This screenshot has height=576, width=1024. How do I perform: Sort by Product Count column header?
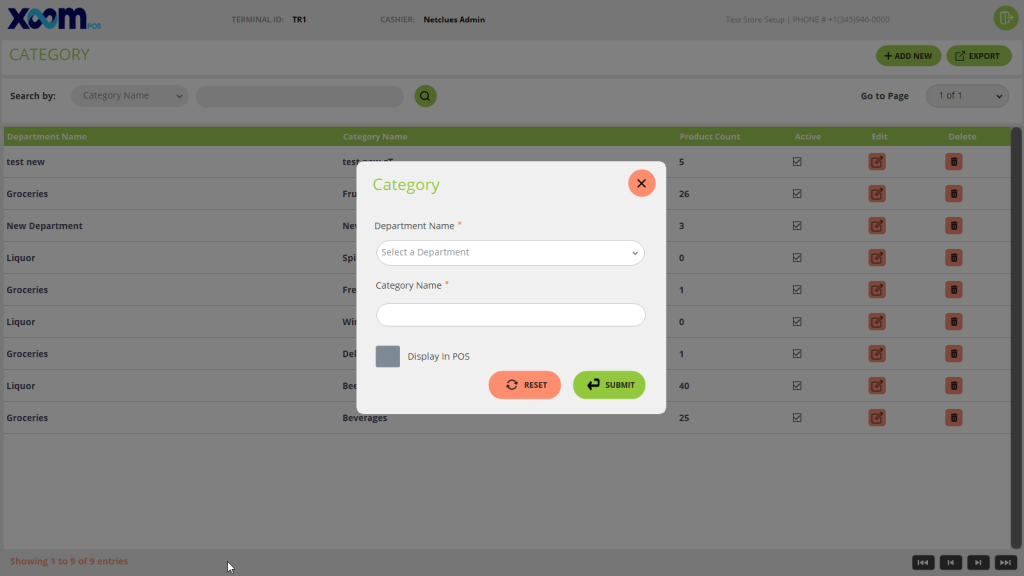pyautogui.click(x=709, y=137)
